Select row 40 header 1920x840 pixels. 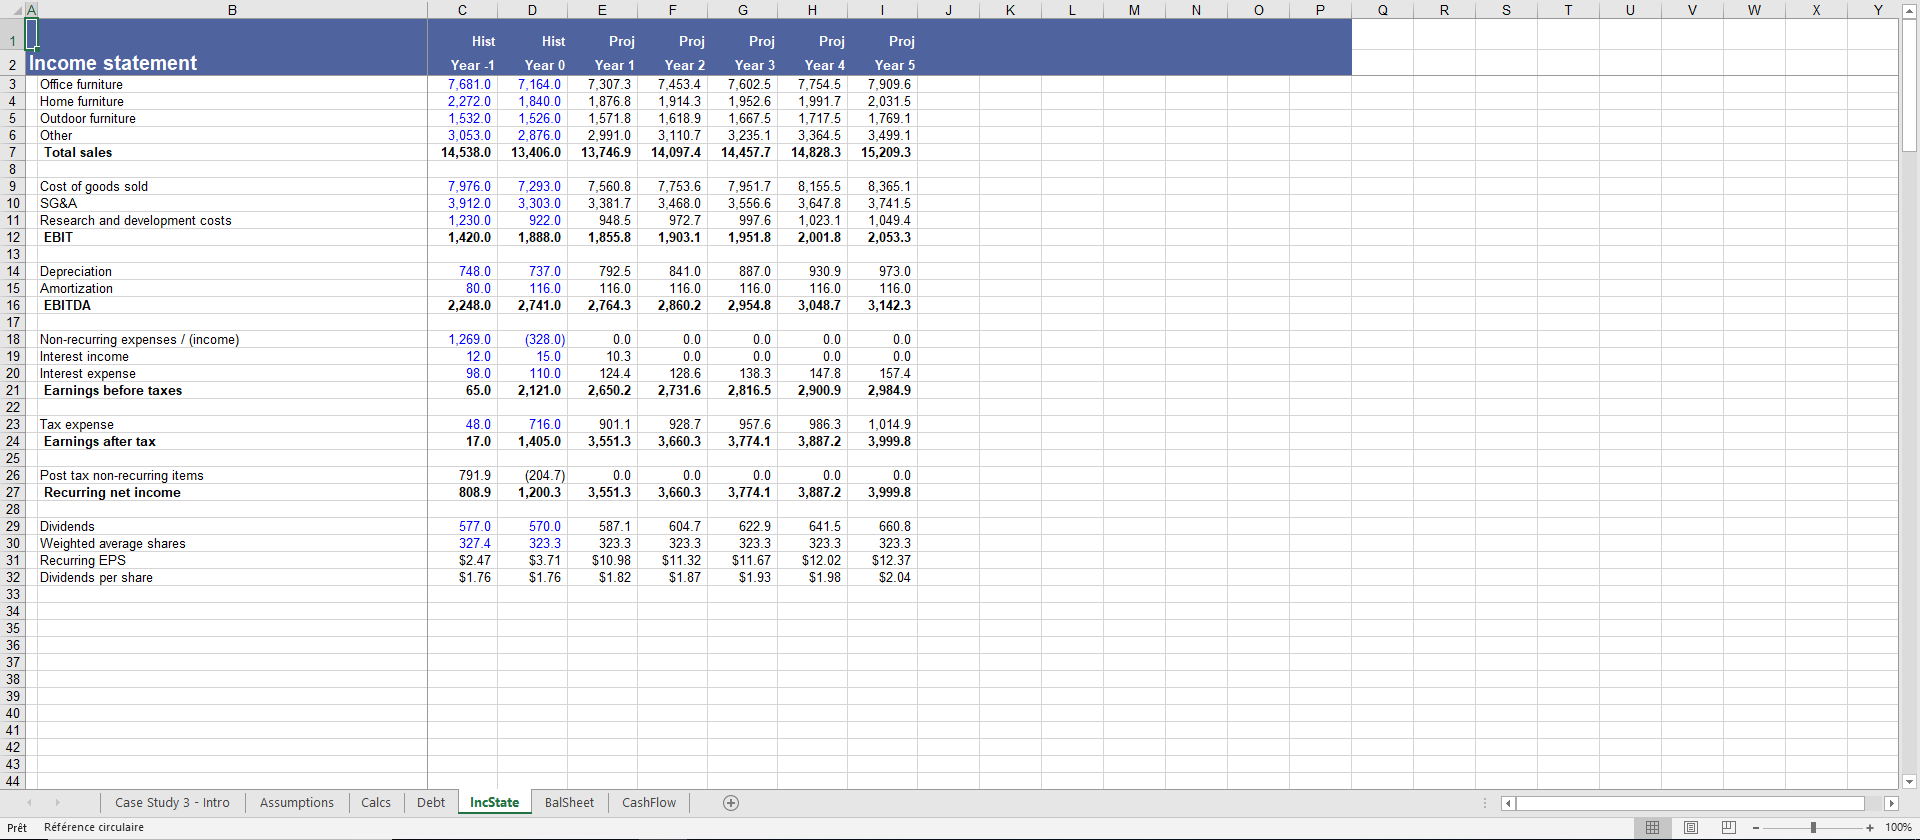(x=12, y=714)
